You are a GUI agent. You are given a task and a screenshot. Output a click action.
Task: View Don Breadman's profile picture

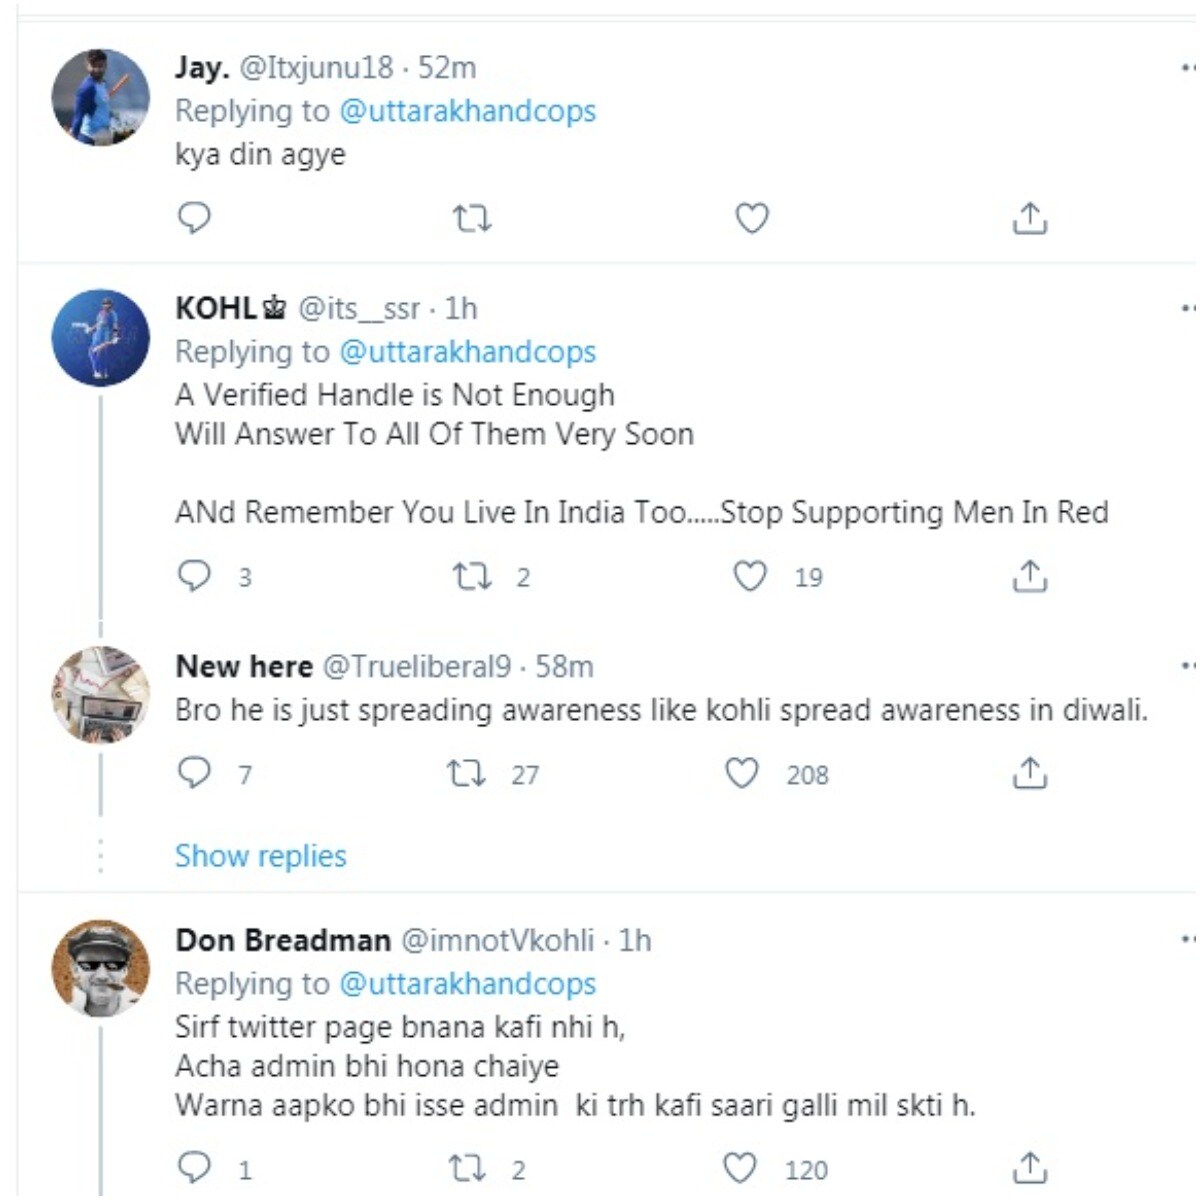100,968
